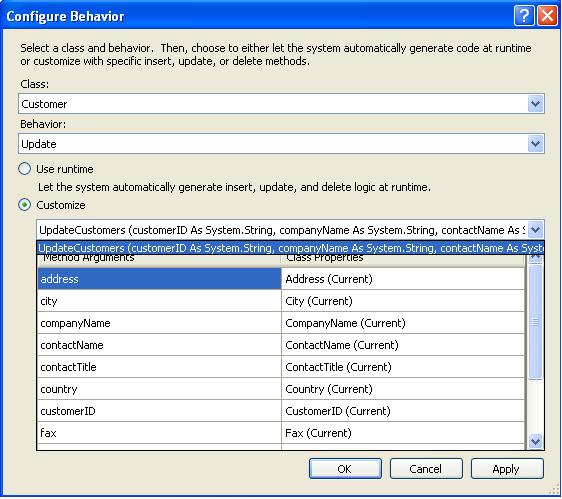Click the Apply button

507,469
